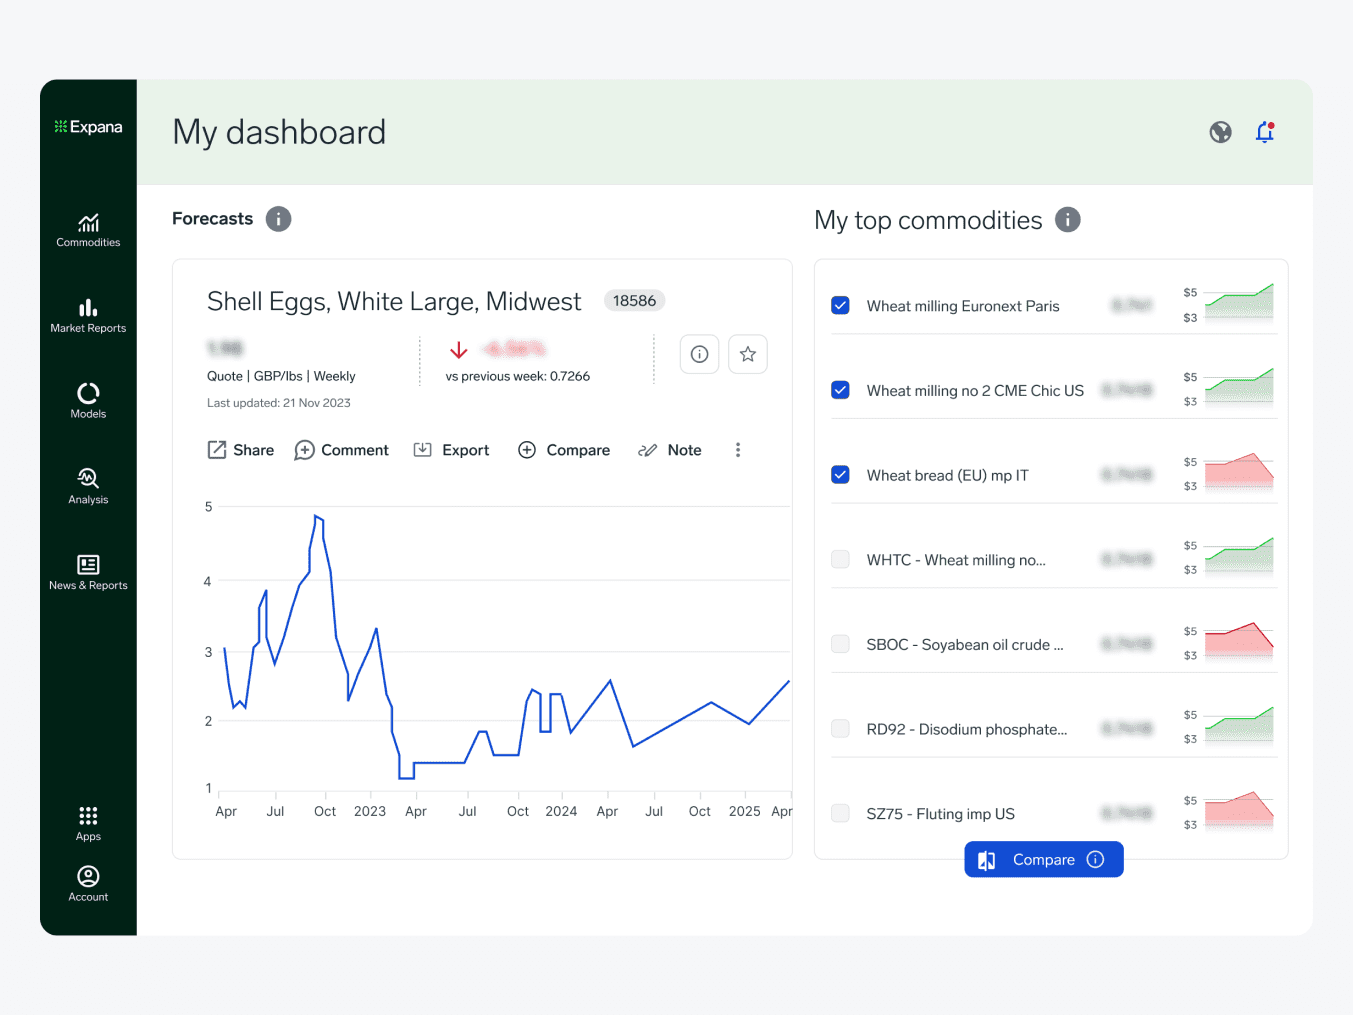Viewport: 1353px width, 1015px height.
Task: Show info about Forecasts
Action: pyautogui.click(x=279, y=219)
